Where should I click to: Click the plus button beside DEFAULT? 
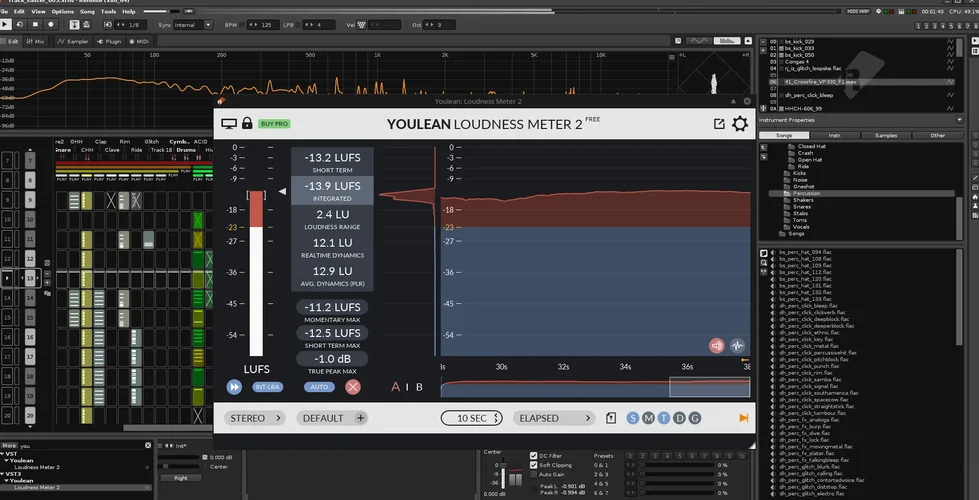click(x=360, y=418)
